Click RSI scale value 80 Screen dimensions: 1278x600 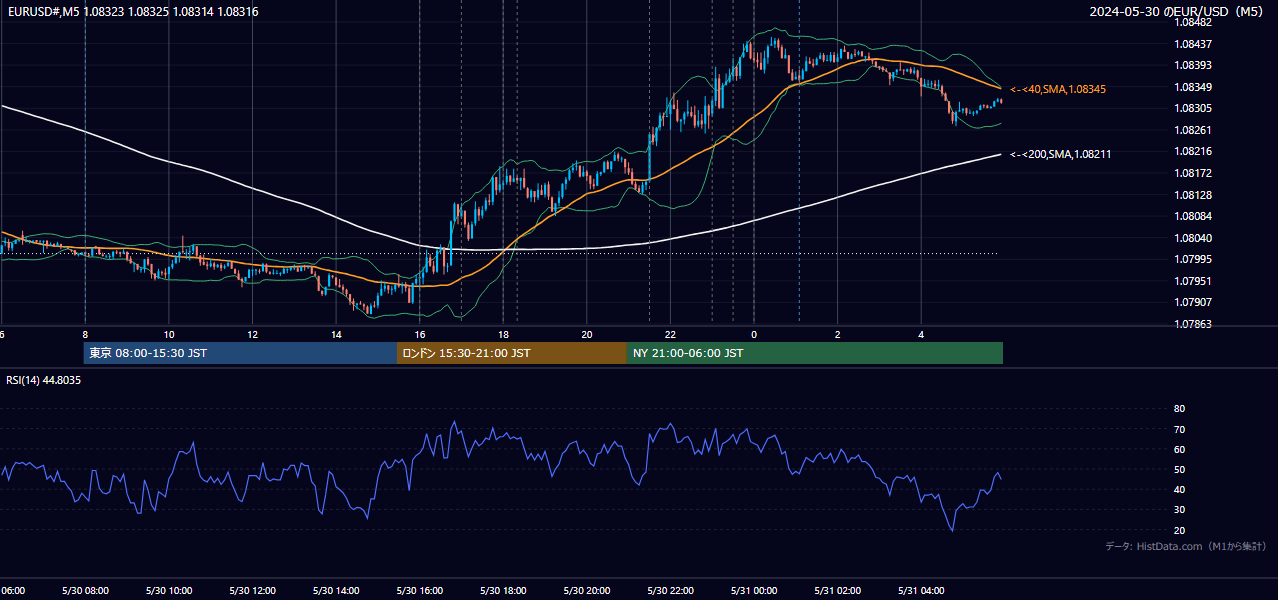(1179, 409)
